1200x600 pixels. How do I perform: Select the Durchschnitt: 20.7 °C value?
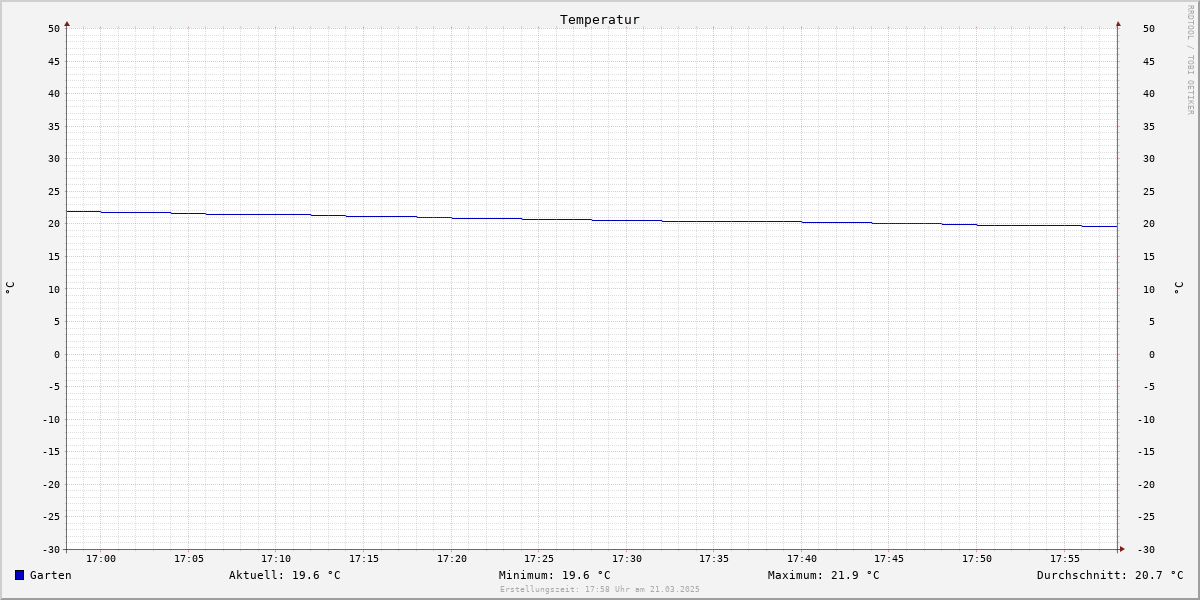point(1110,575)
